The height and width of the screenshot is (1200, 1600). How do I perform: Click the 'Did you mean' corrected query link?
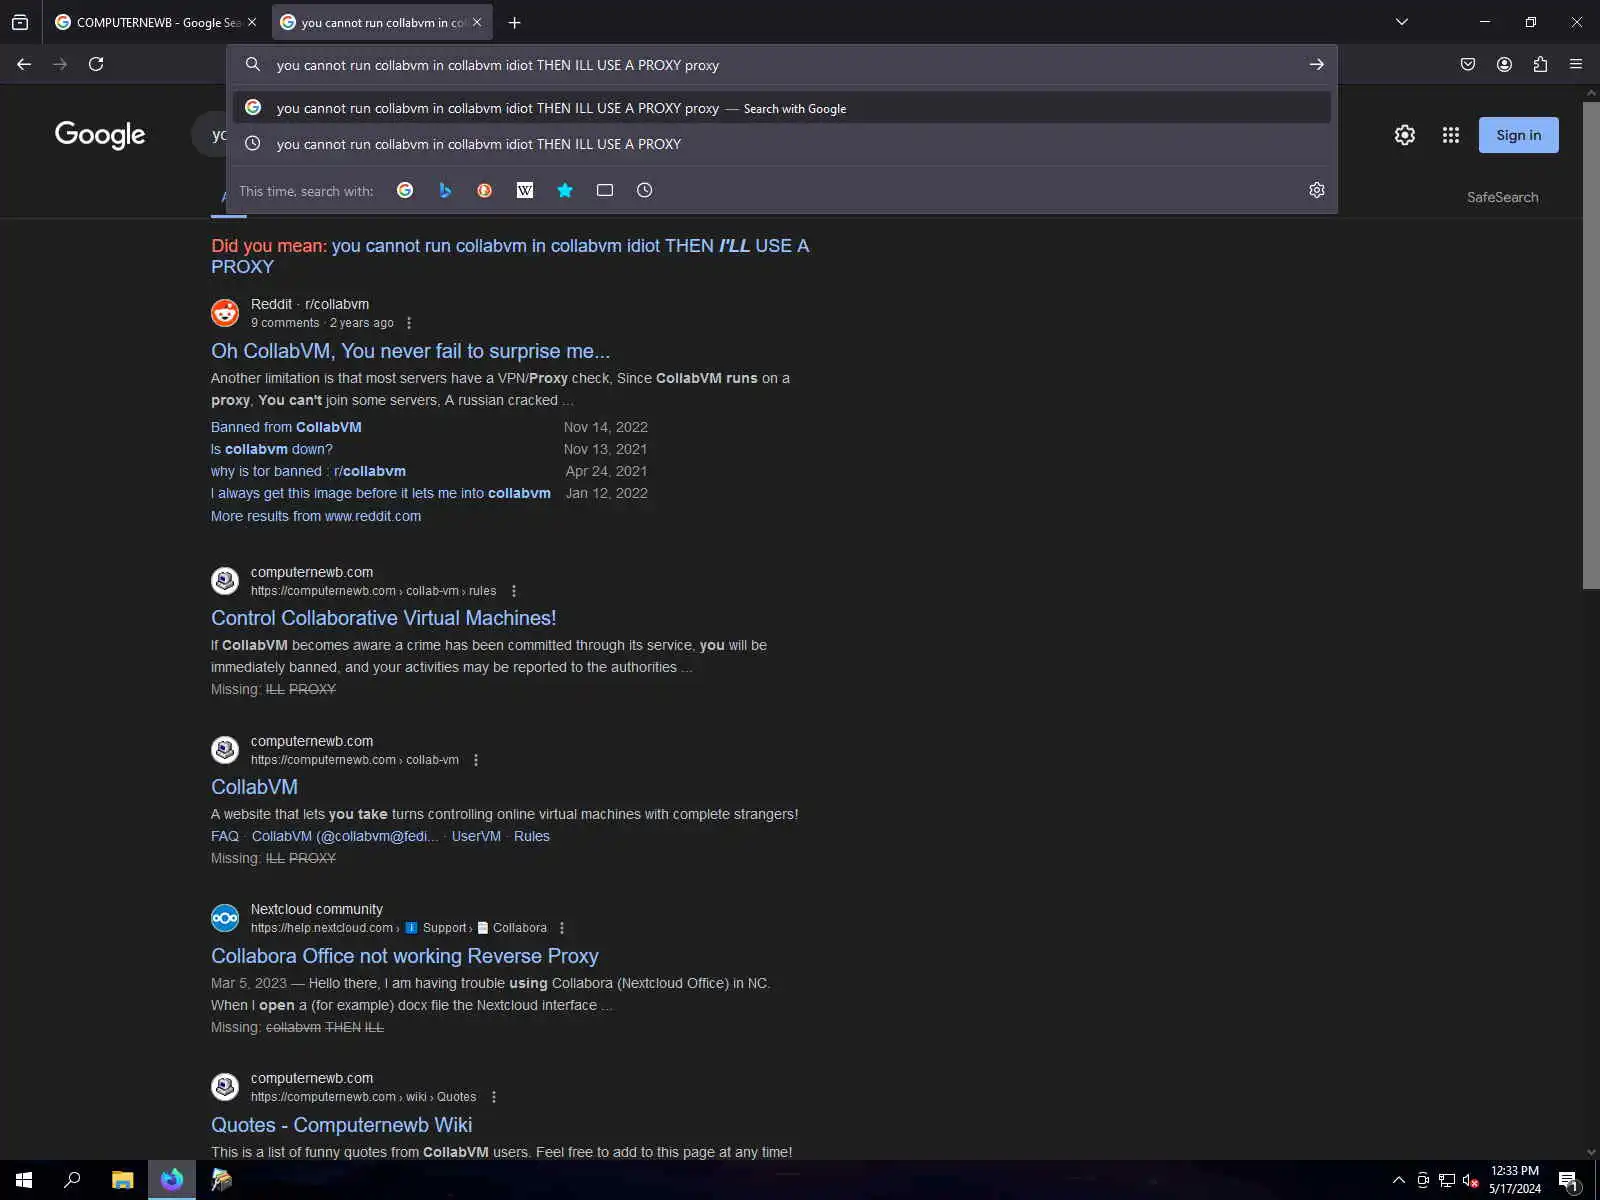pos(510,256)
